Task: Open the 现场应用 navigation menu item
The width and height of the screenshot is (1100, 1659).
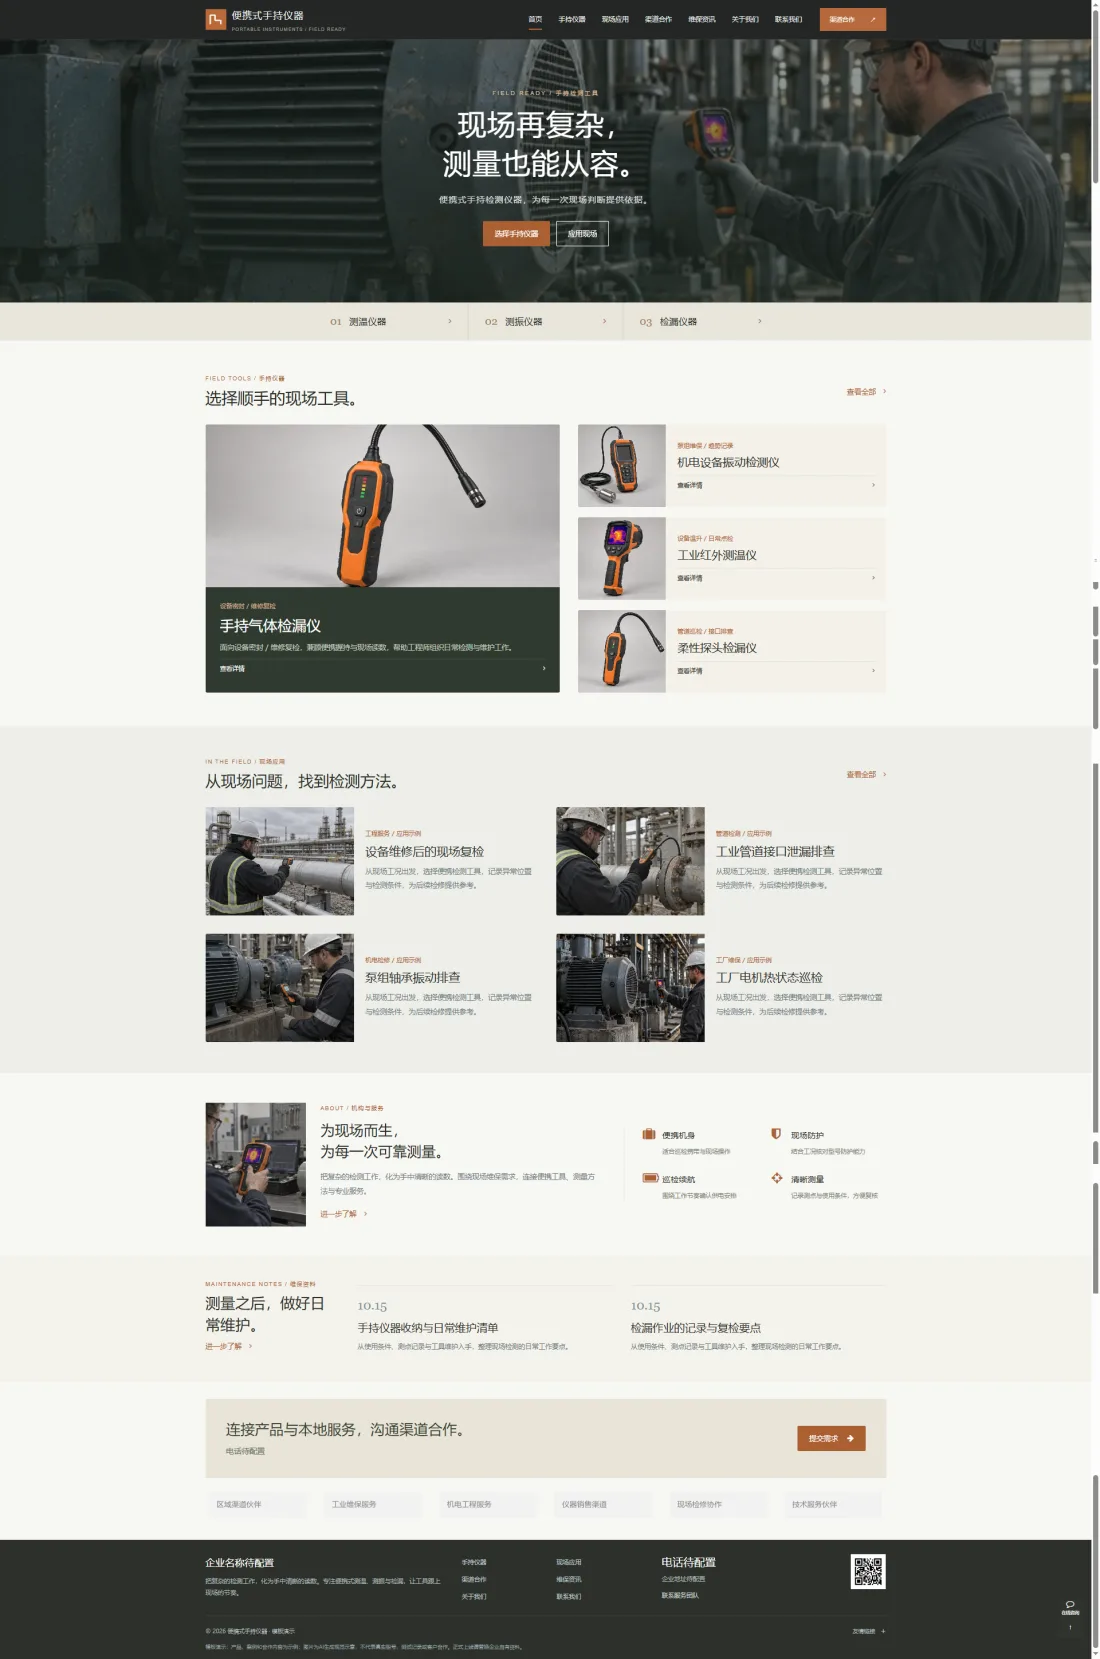Action: (x=615, y=20)
